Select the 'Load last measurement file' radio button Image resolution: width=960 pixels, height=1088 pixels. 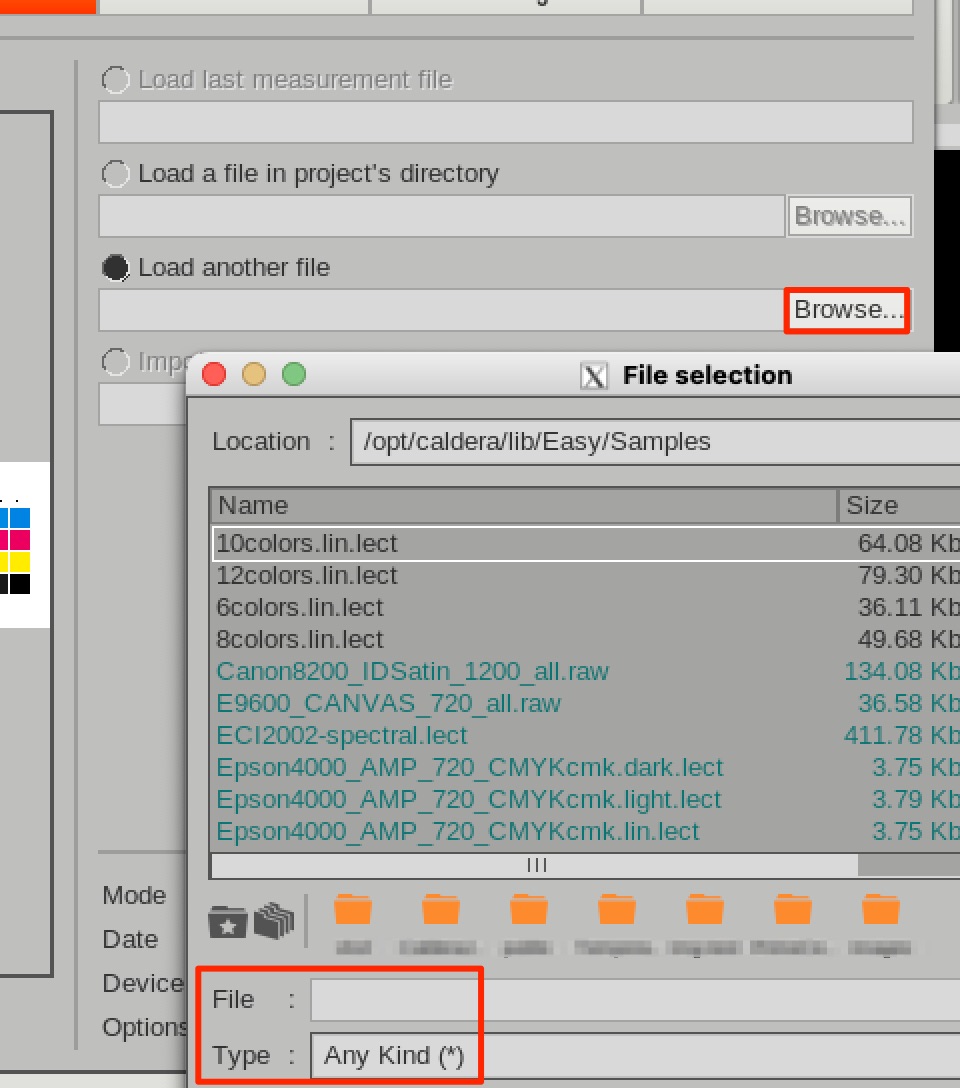(116, 80)
